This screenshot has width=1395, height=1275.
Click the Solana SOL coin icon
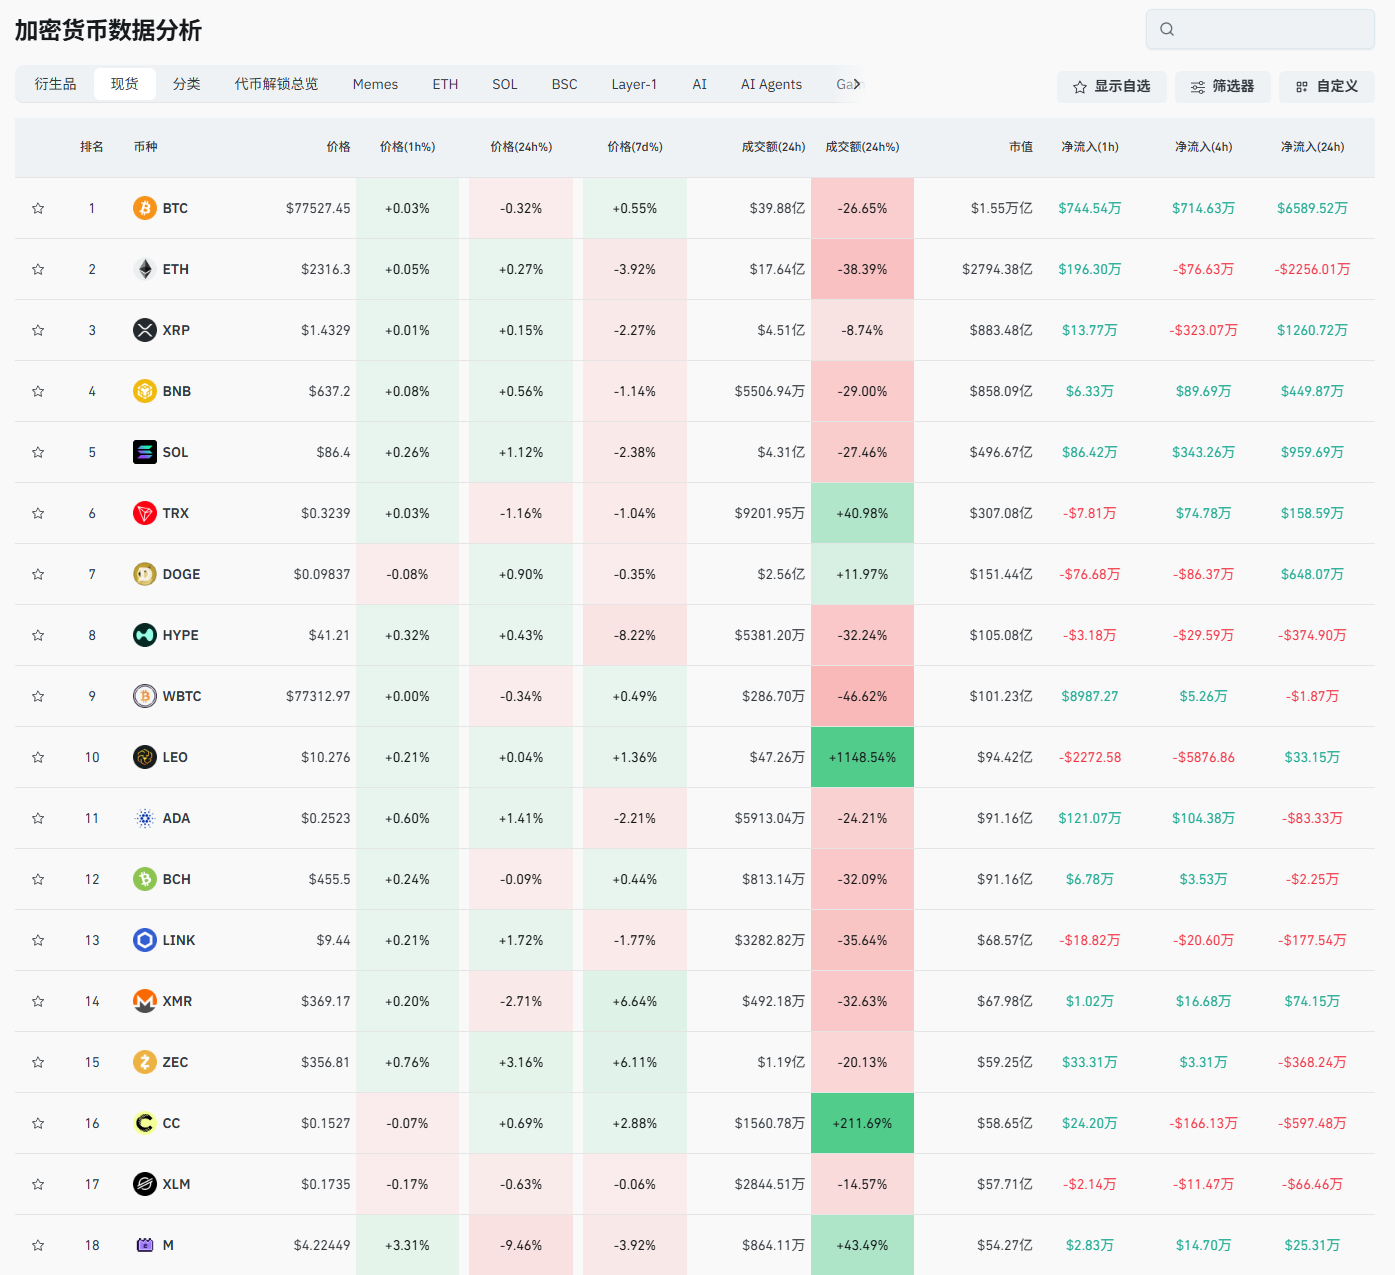[x=145, y=452]
